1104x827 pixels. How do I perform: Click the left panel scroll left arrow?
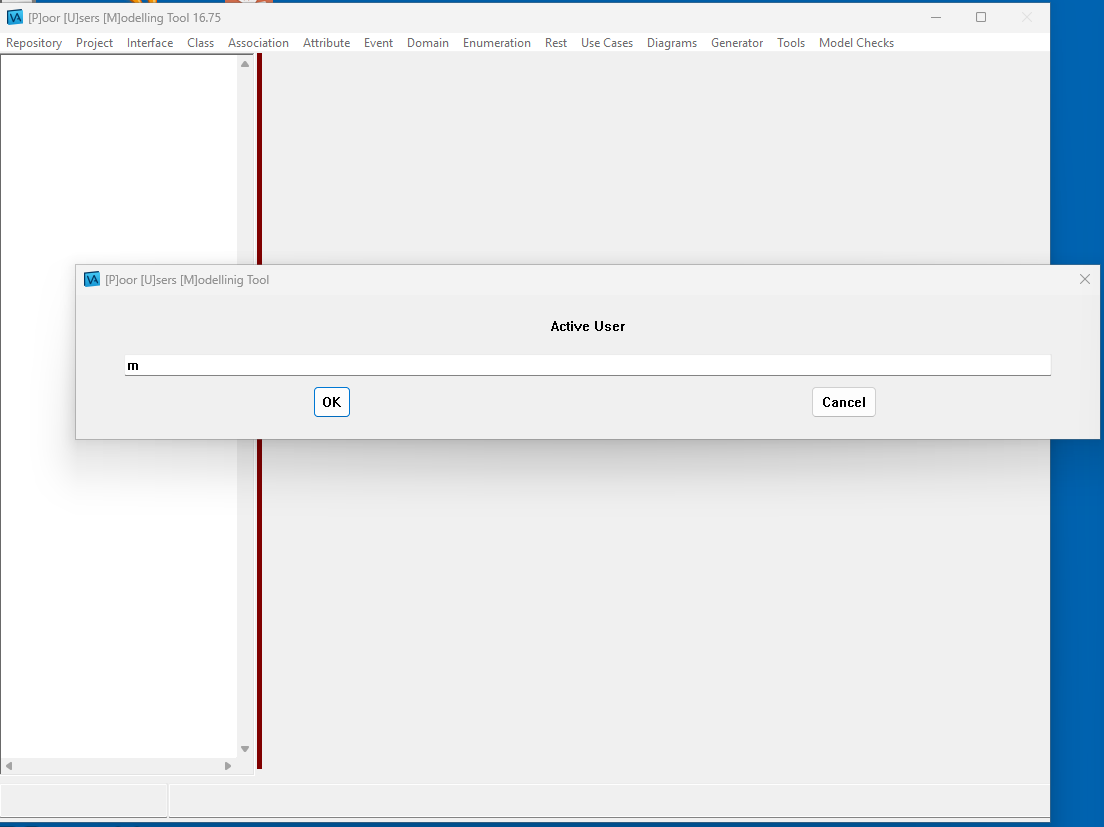point(9,766)
